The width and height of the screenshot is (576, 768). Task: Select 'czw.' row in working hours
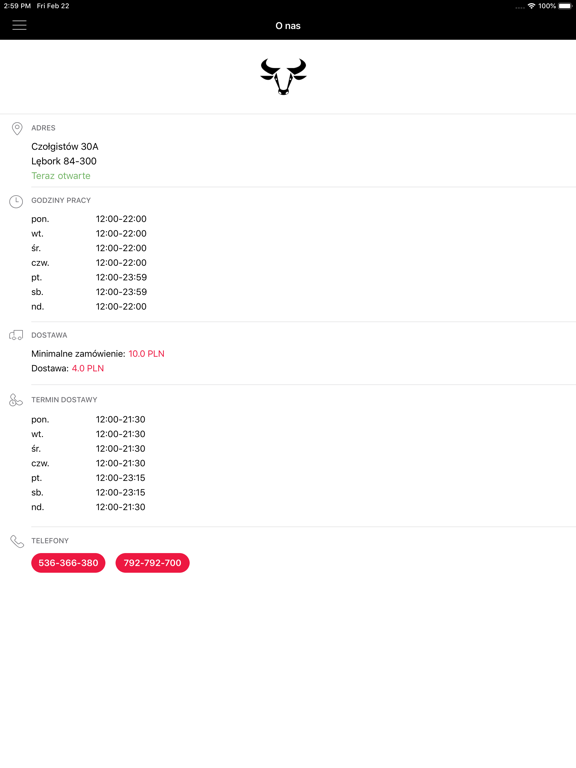89,263
